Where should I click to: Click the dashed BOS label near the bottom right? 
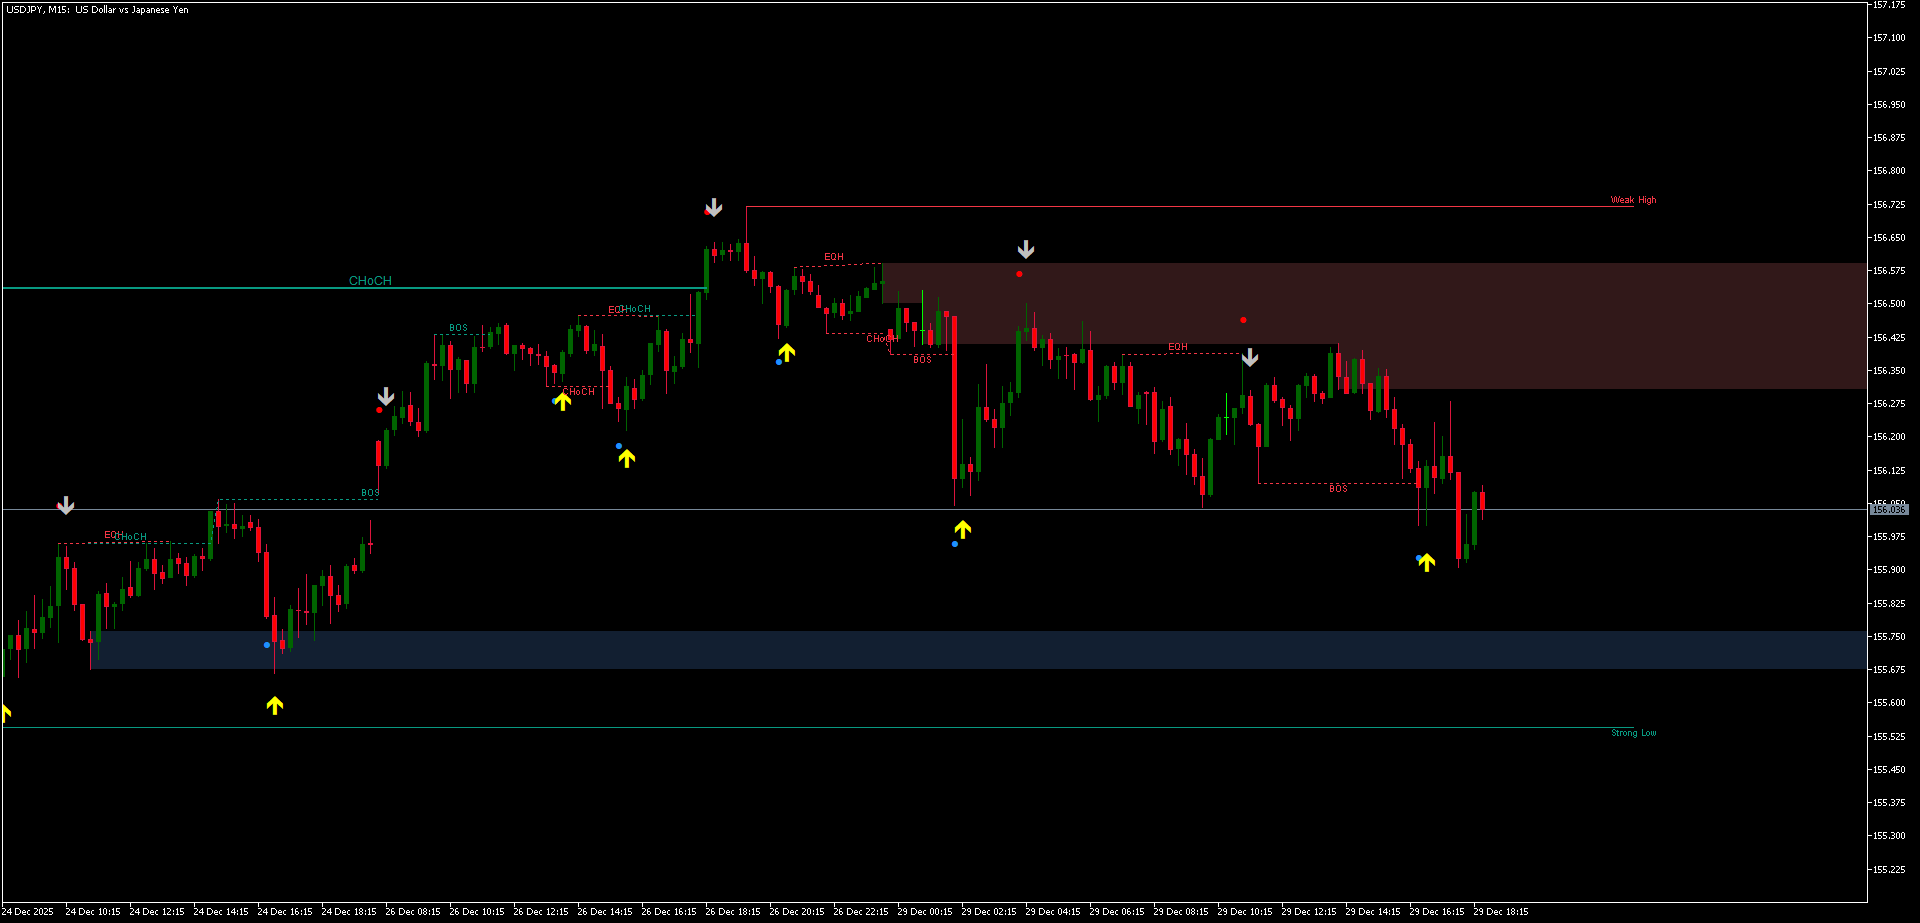(1337, 488)
